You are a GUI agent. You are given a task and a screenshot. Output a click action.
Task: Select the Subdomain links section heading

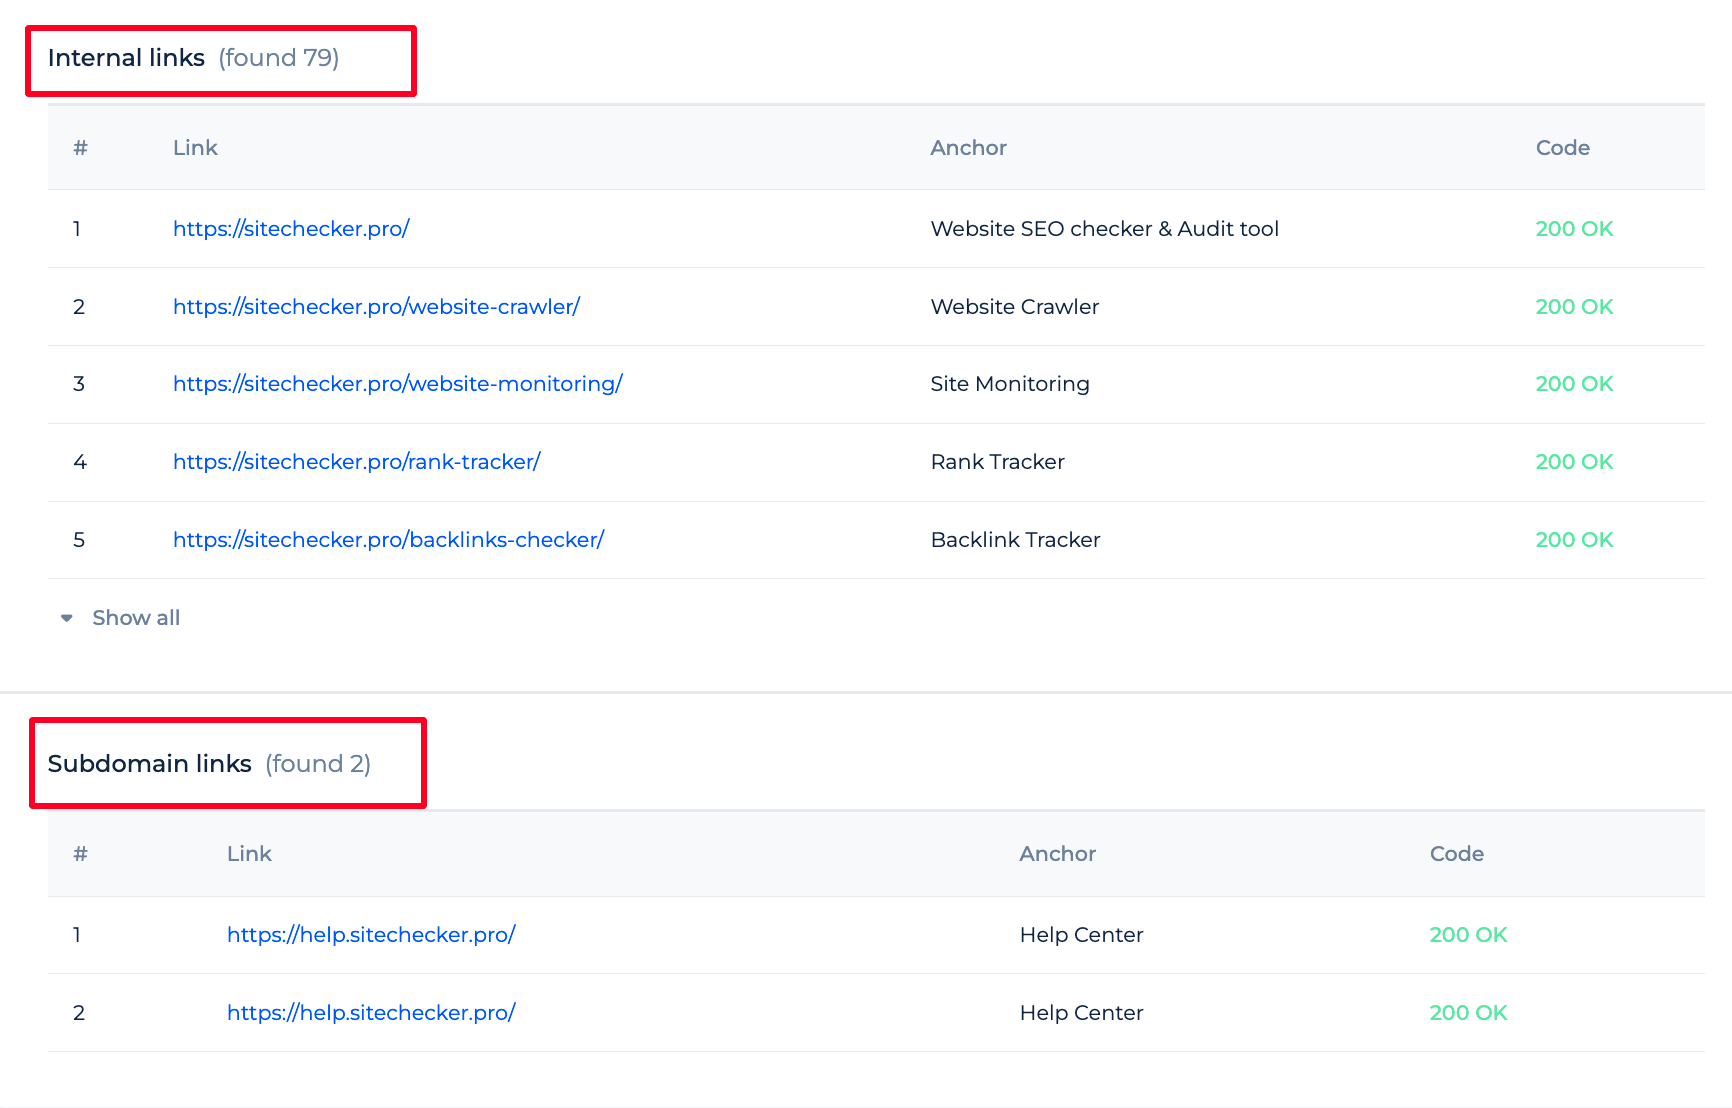coord(150,764)
